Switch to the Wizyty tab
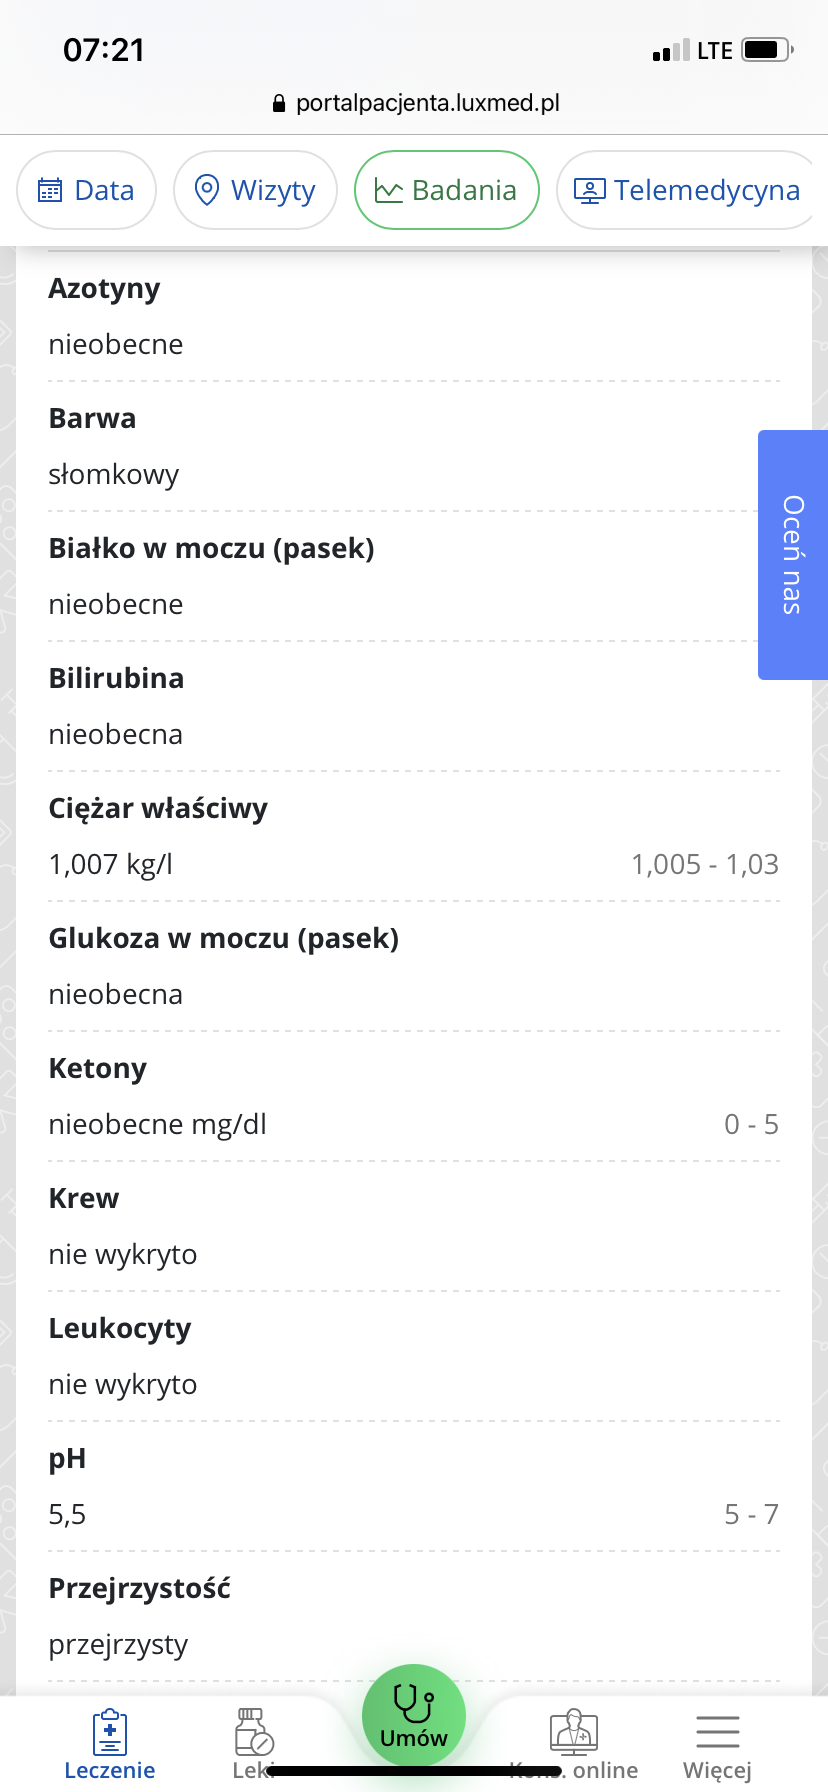 tap(255, 190)
